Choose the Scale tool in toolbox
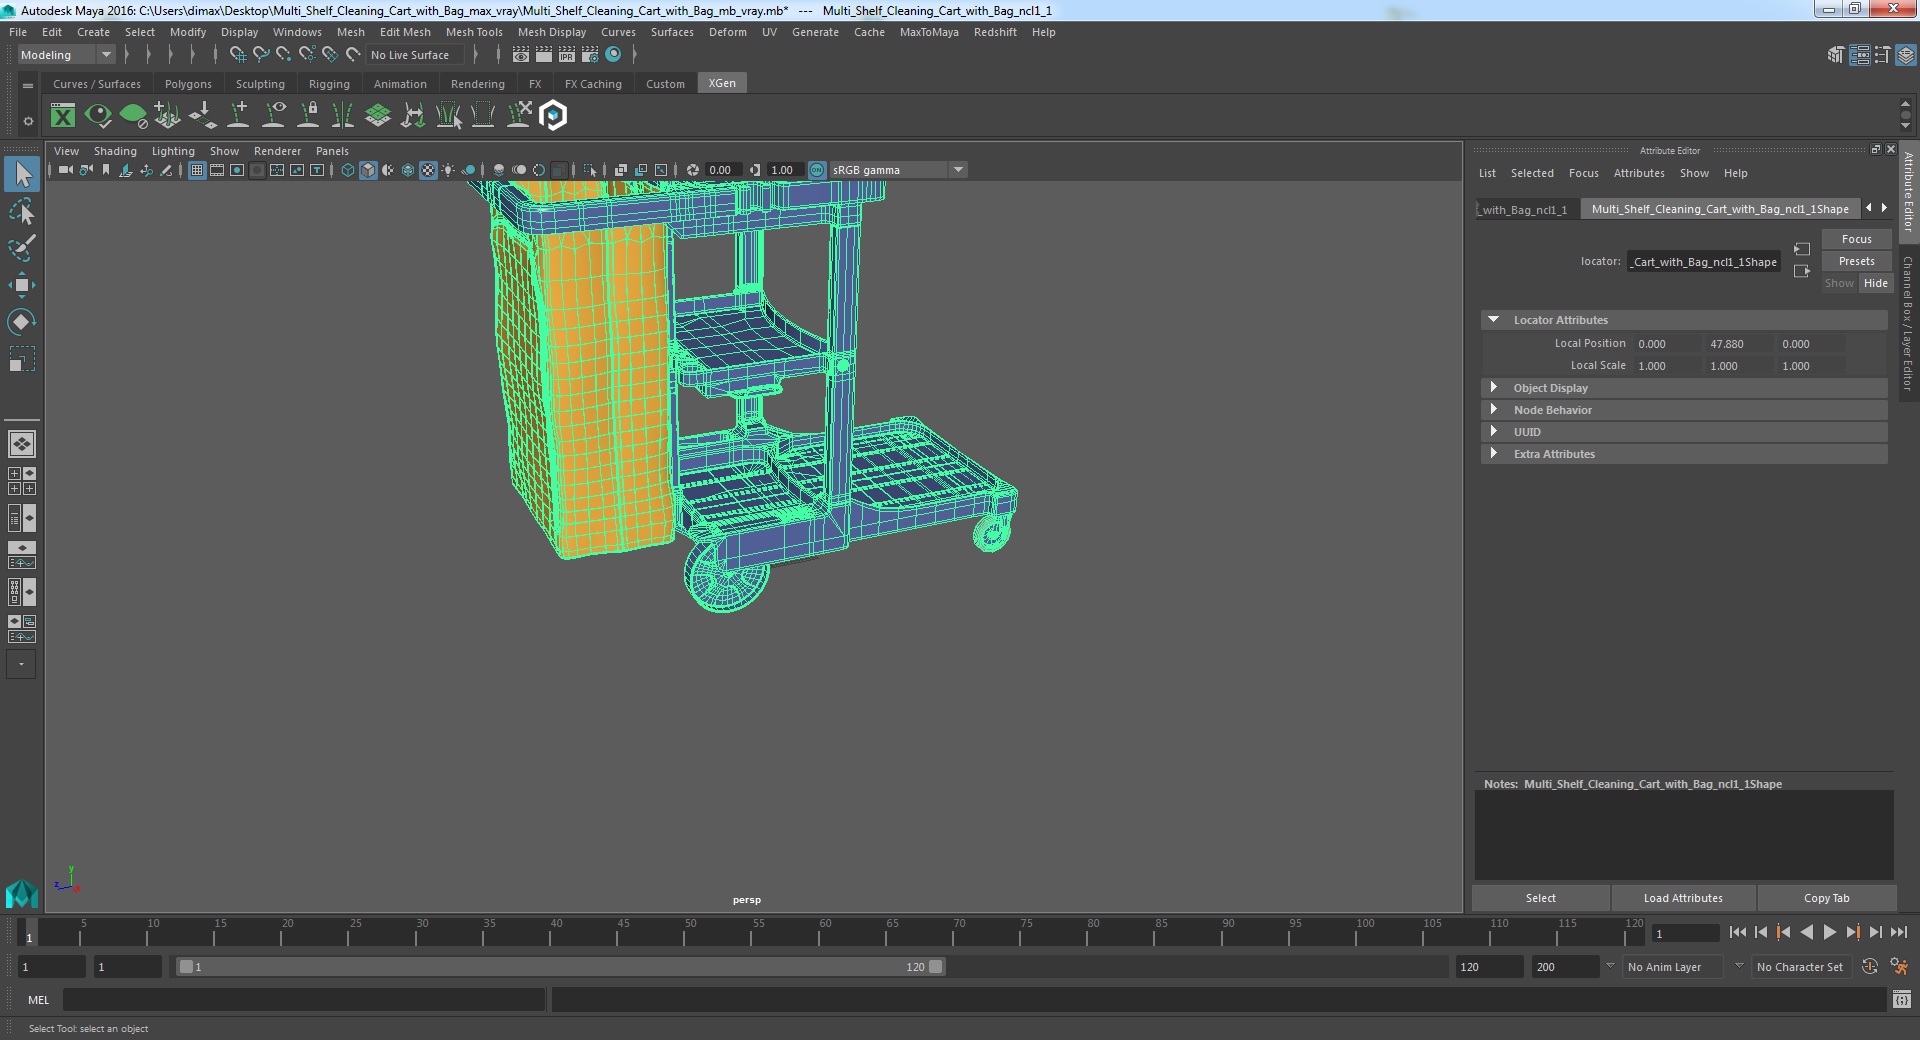This screenshot has height=1040, width=1920. (22, 359)
